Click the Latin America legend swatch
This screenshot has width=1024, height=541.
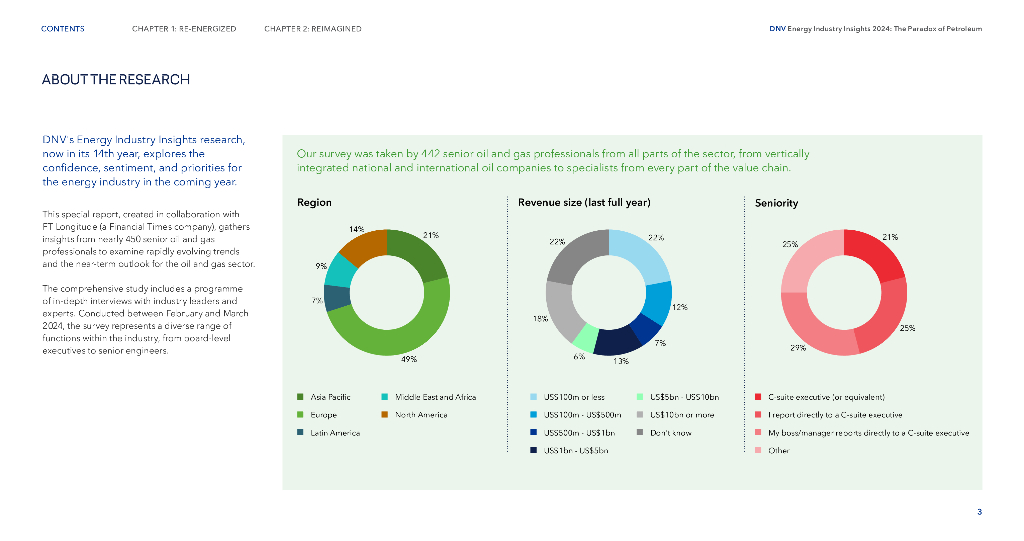click(302, 432)
